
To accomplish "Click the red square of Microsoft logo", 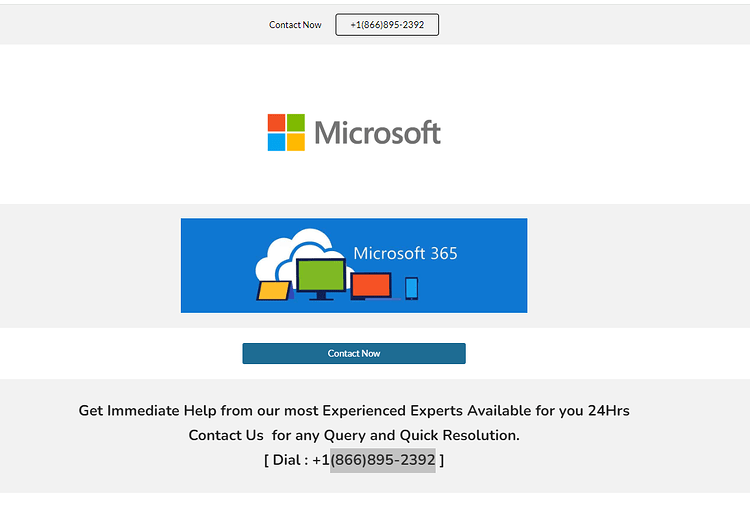I will [276, 122].
